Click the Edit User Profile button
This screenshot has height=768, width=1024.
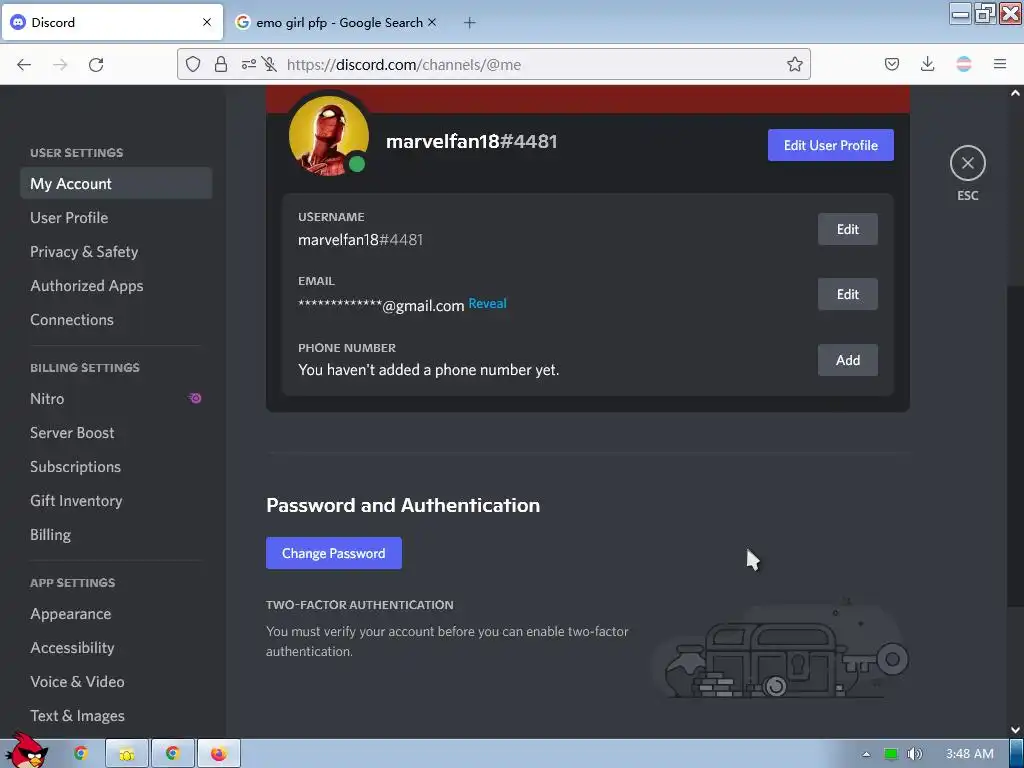click(x=831, y=145)
